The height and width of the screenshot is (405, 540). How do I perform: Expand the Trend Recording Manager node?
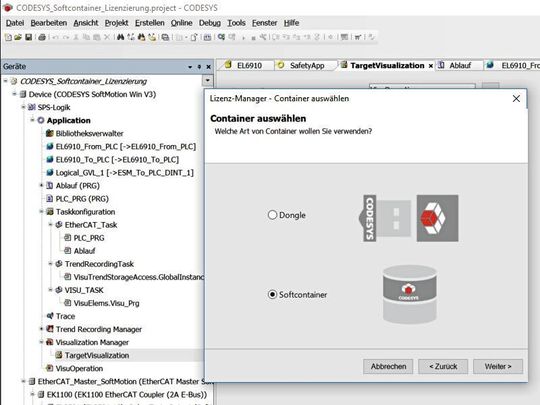tap(41, 329)
